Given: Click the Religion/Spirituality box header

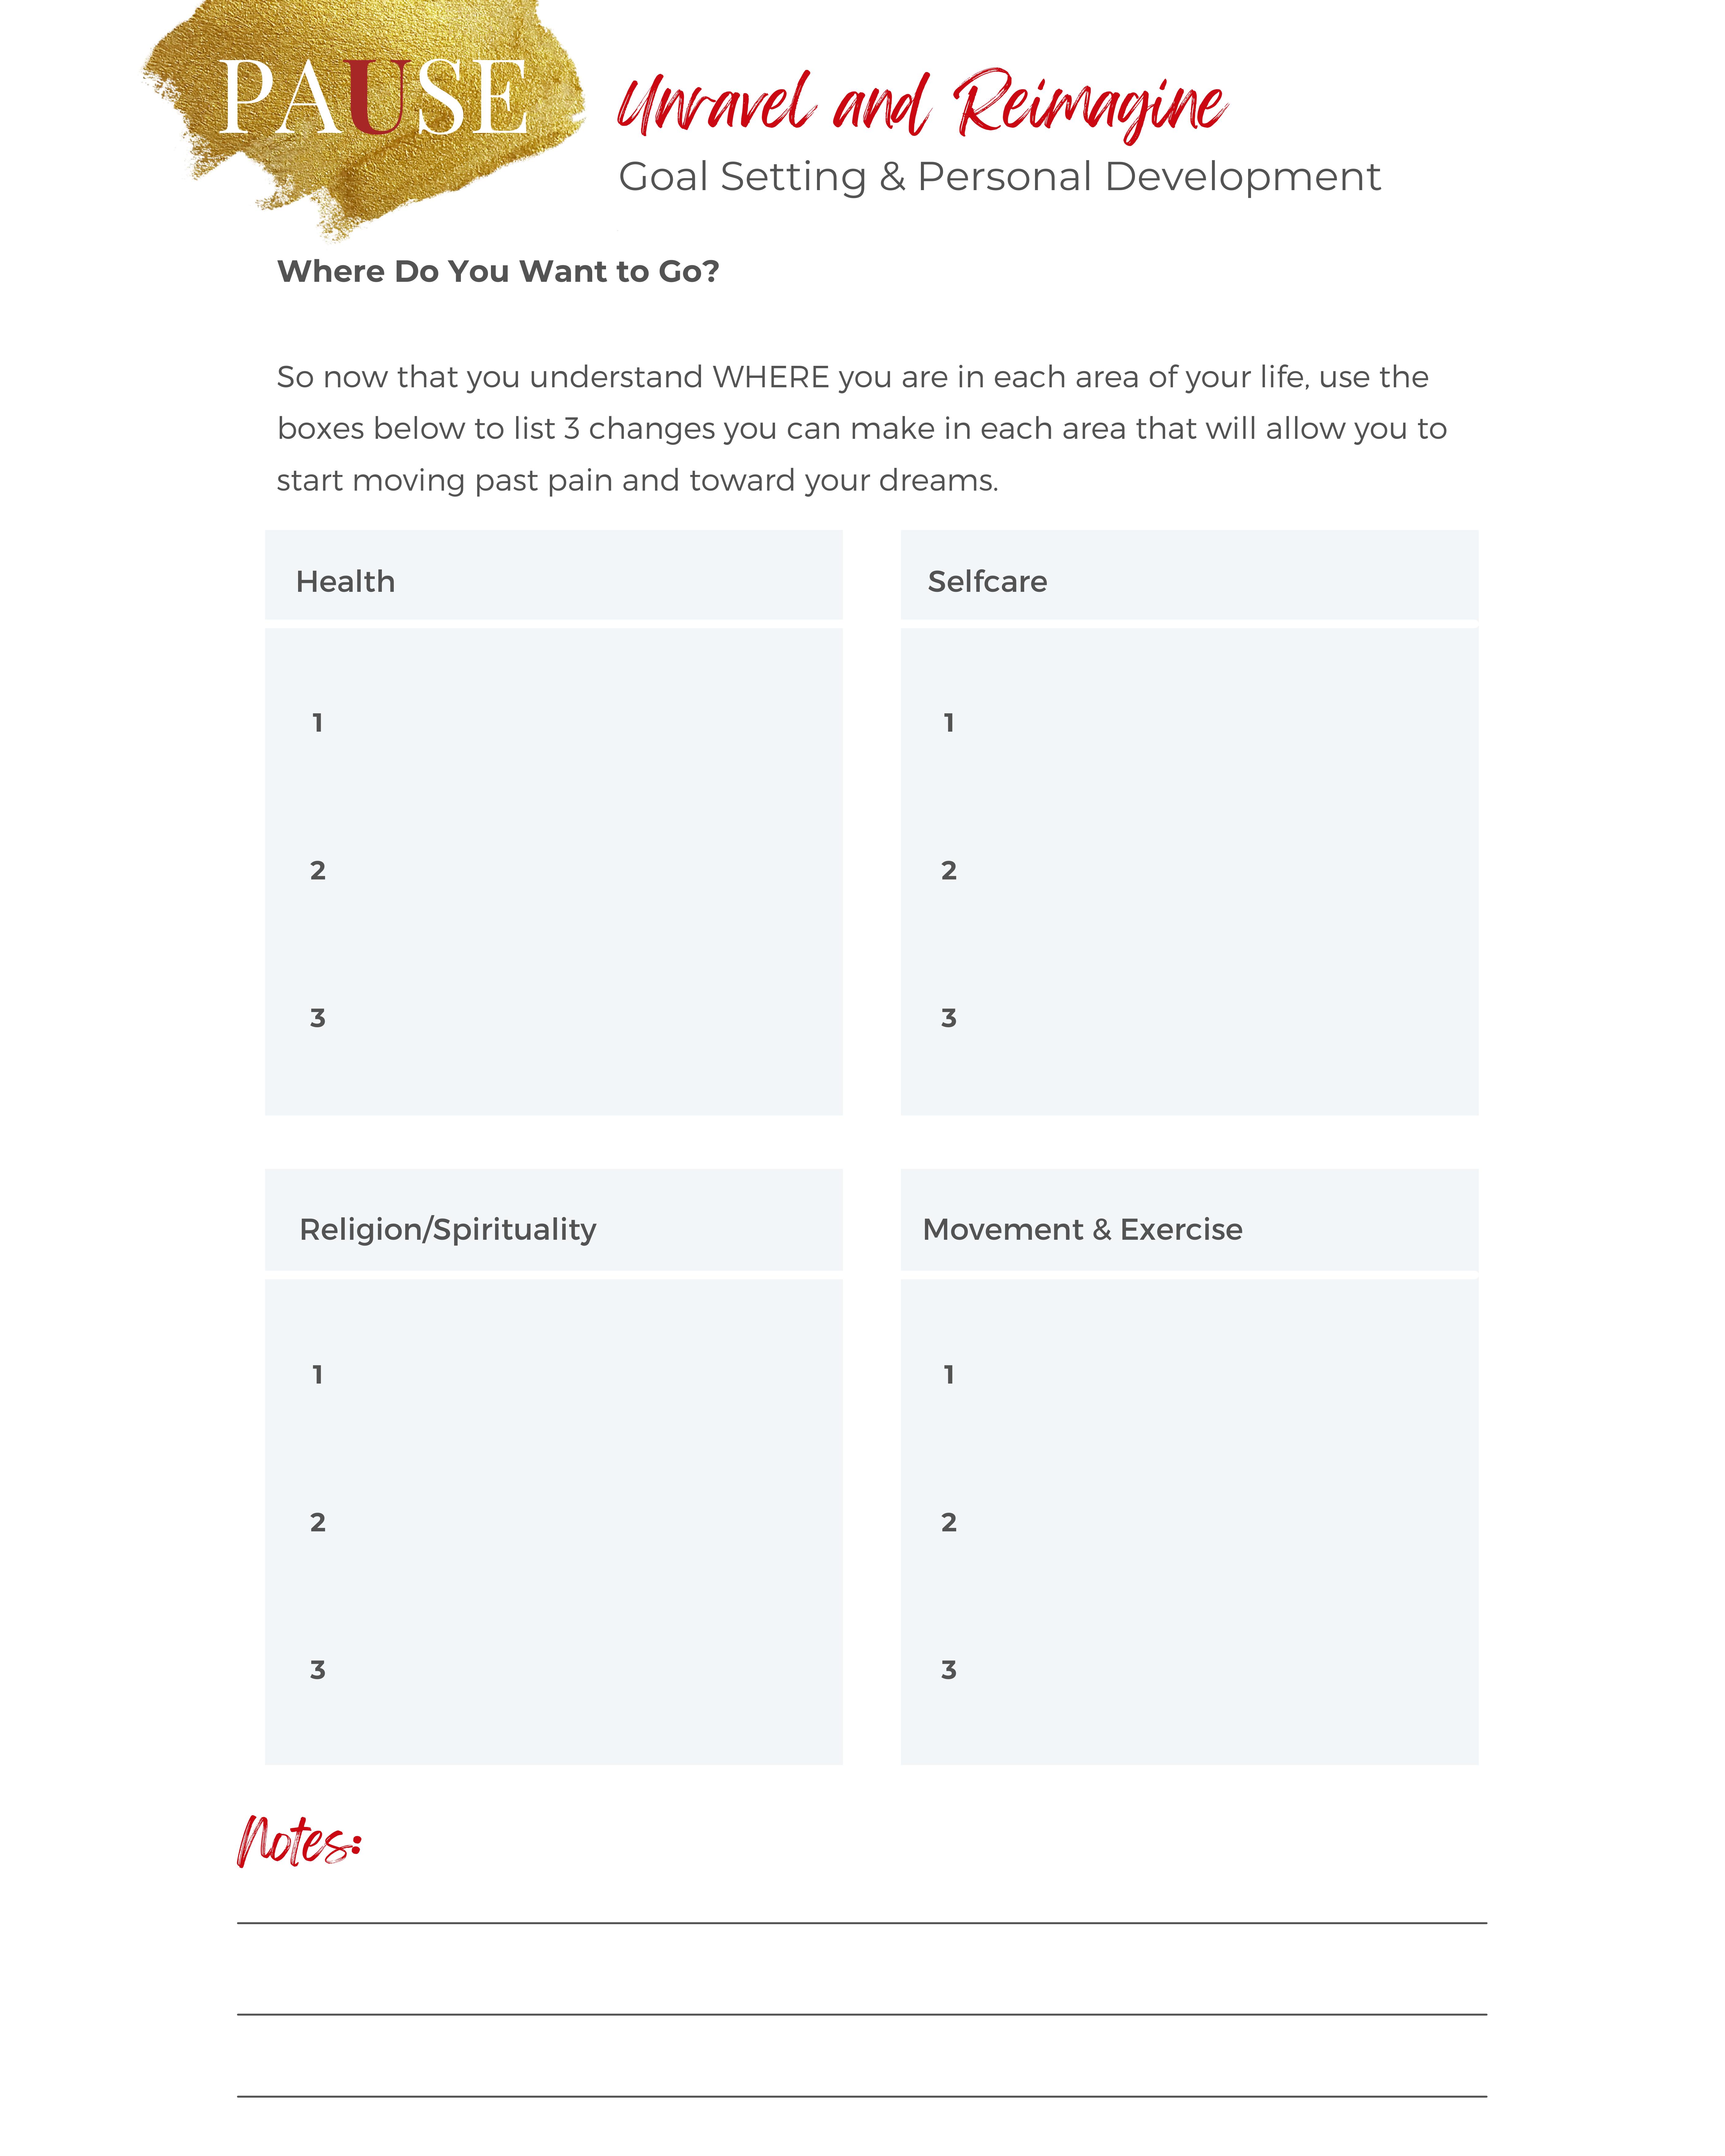Looking at the screenshot, I should tap(553, 1220).
